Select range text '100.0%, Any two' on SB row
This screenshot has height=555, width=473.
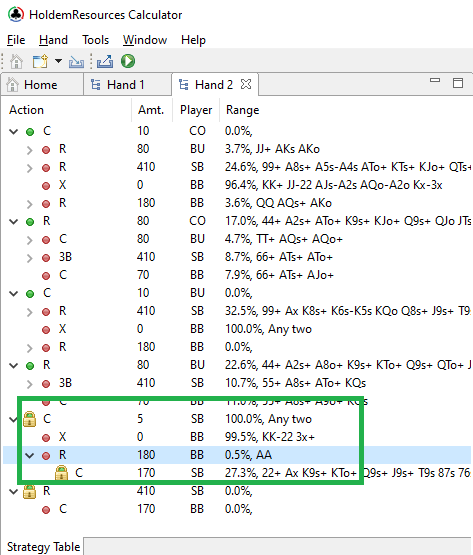coord(268,419)
